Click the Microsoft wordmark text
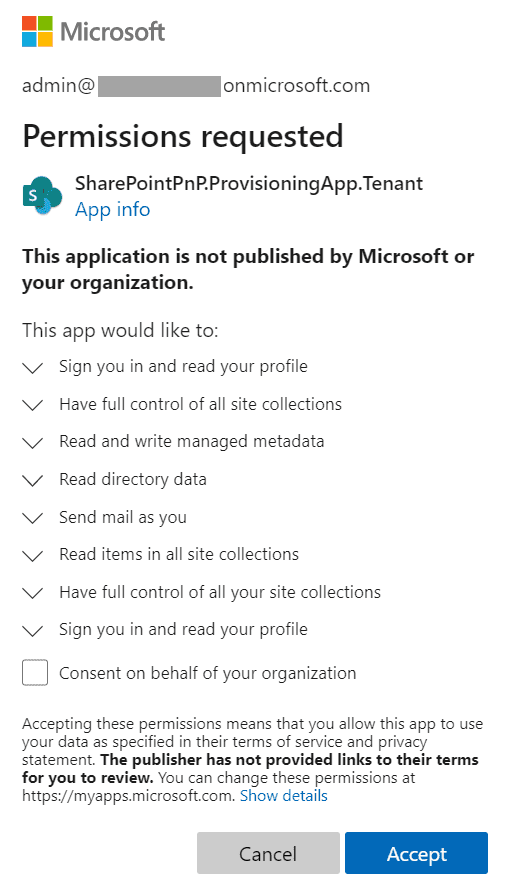The image size is (505, 881). pos(112,31)
